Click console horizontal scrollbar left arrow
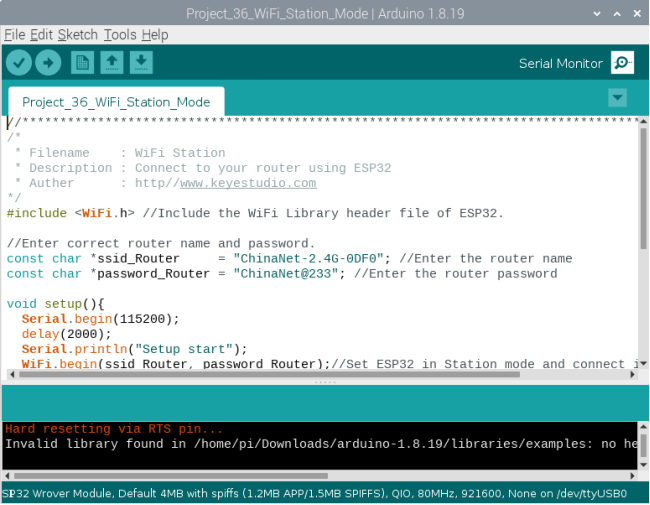Viewport: 650px width, 505px height. point(7,476)
